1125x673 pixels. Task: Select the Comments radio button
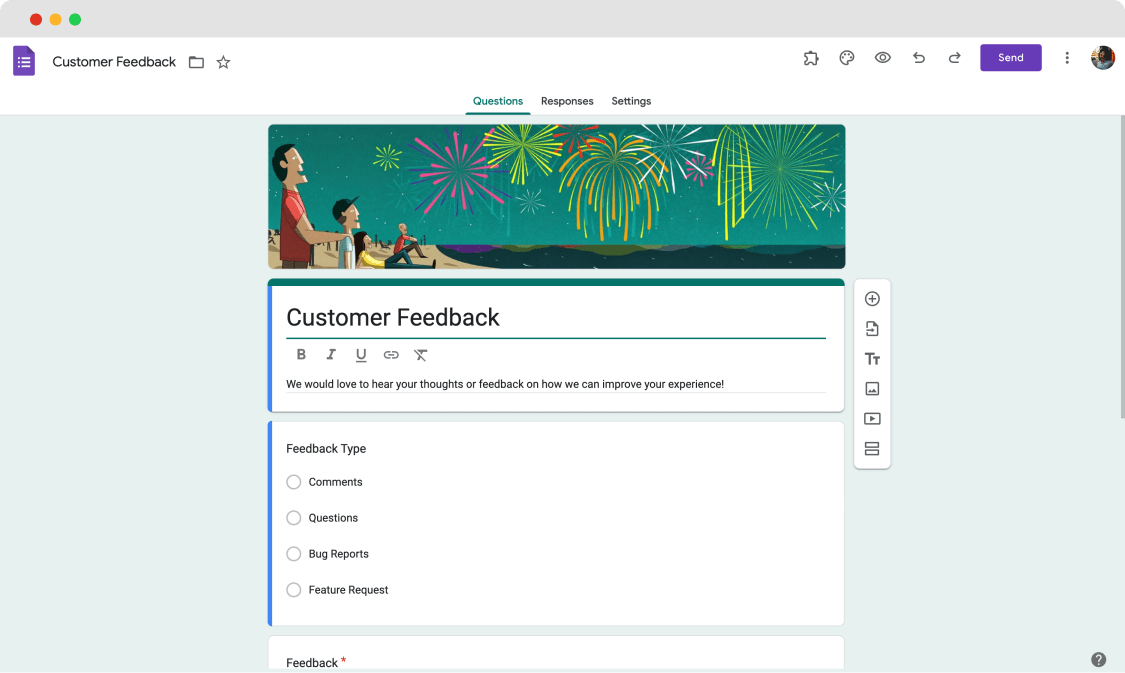coord(294,482)
